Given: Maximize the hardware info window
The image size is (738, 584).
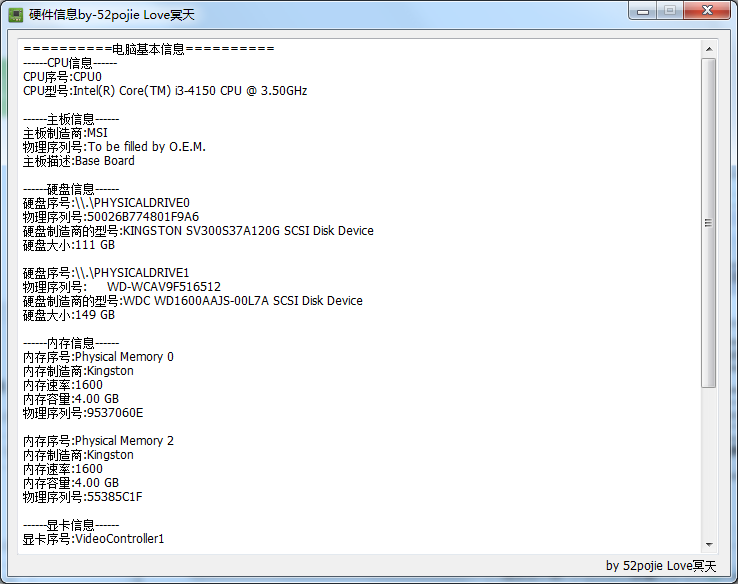Looking at the screenshot, I should point(669,10).
